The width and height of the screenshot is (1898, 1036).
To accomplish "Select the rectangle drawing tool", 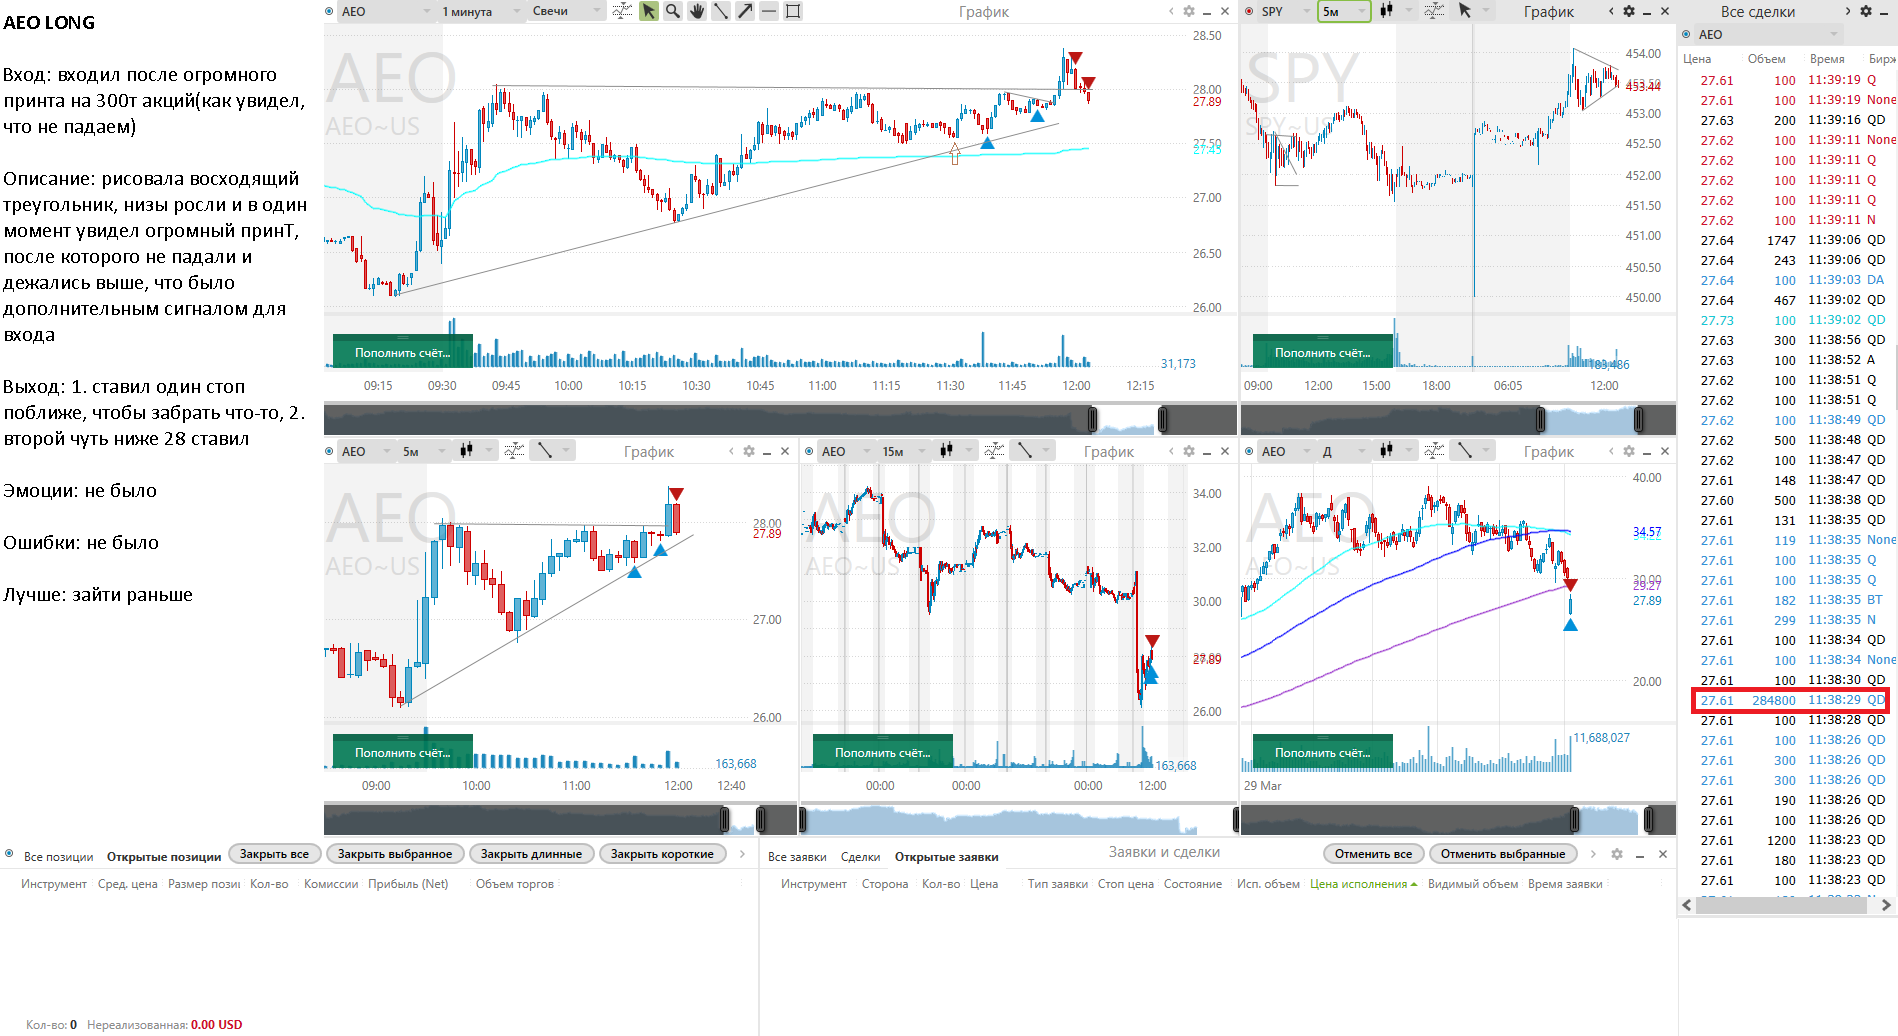I will (793, 11).
